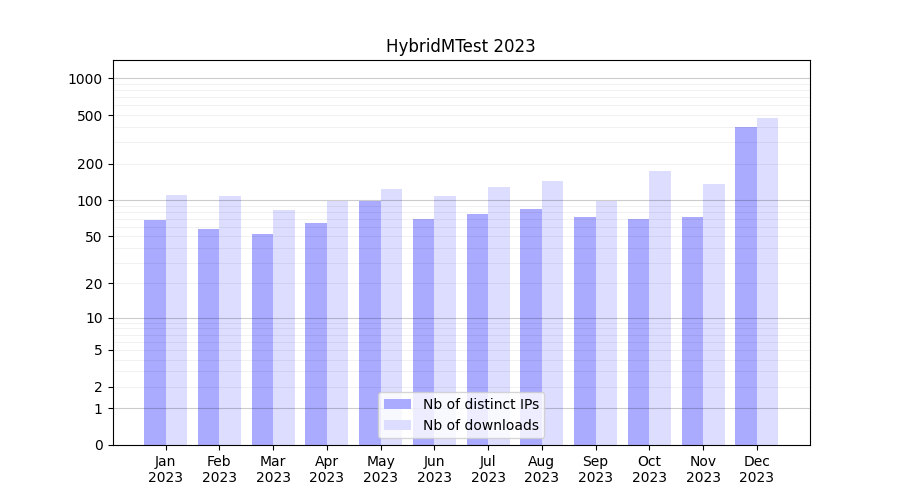Click the chart title HybridMTest 2023
The width and height of the screenshot is (900, 500).
[x=460, y=46]
